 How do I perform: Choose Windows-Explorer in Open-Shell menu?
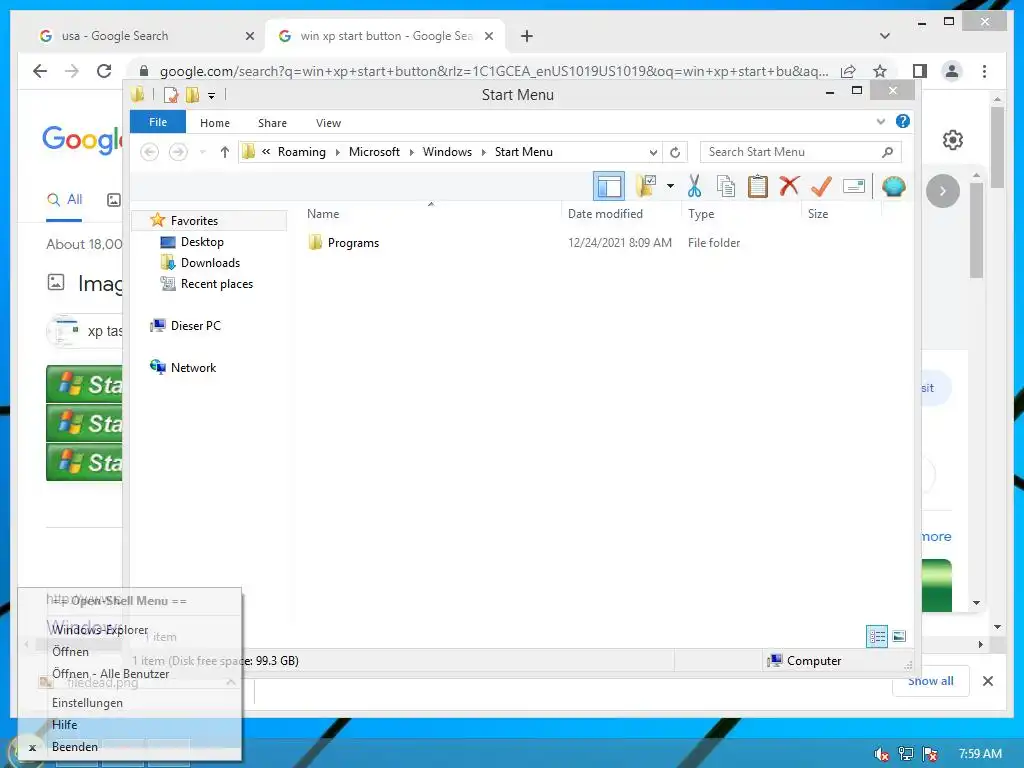(x=129, y=630)
